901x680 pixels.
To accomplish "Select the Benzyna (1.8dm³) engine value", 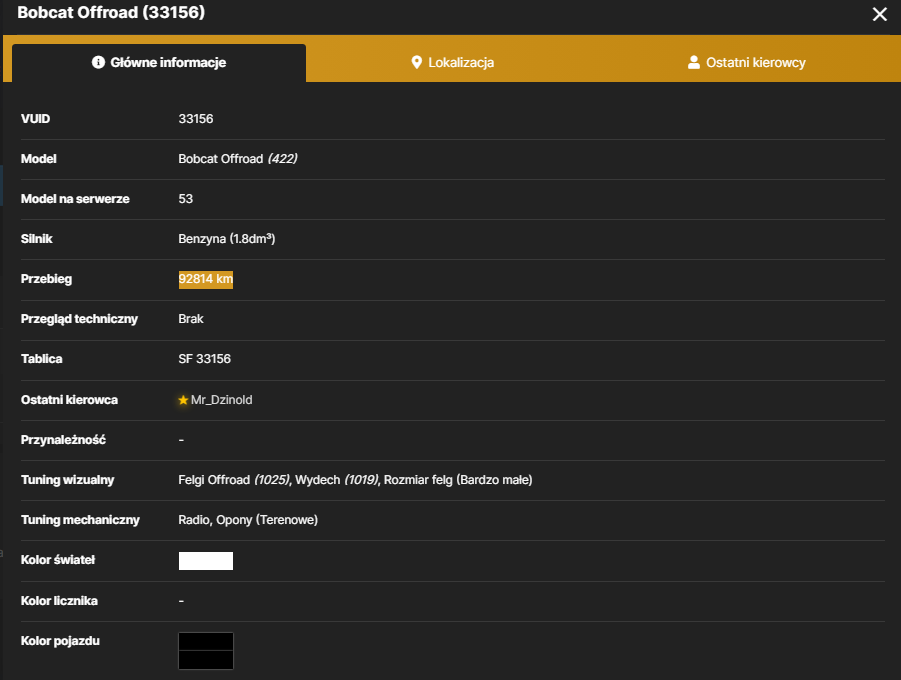I will 227,239.
